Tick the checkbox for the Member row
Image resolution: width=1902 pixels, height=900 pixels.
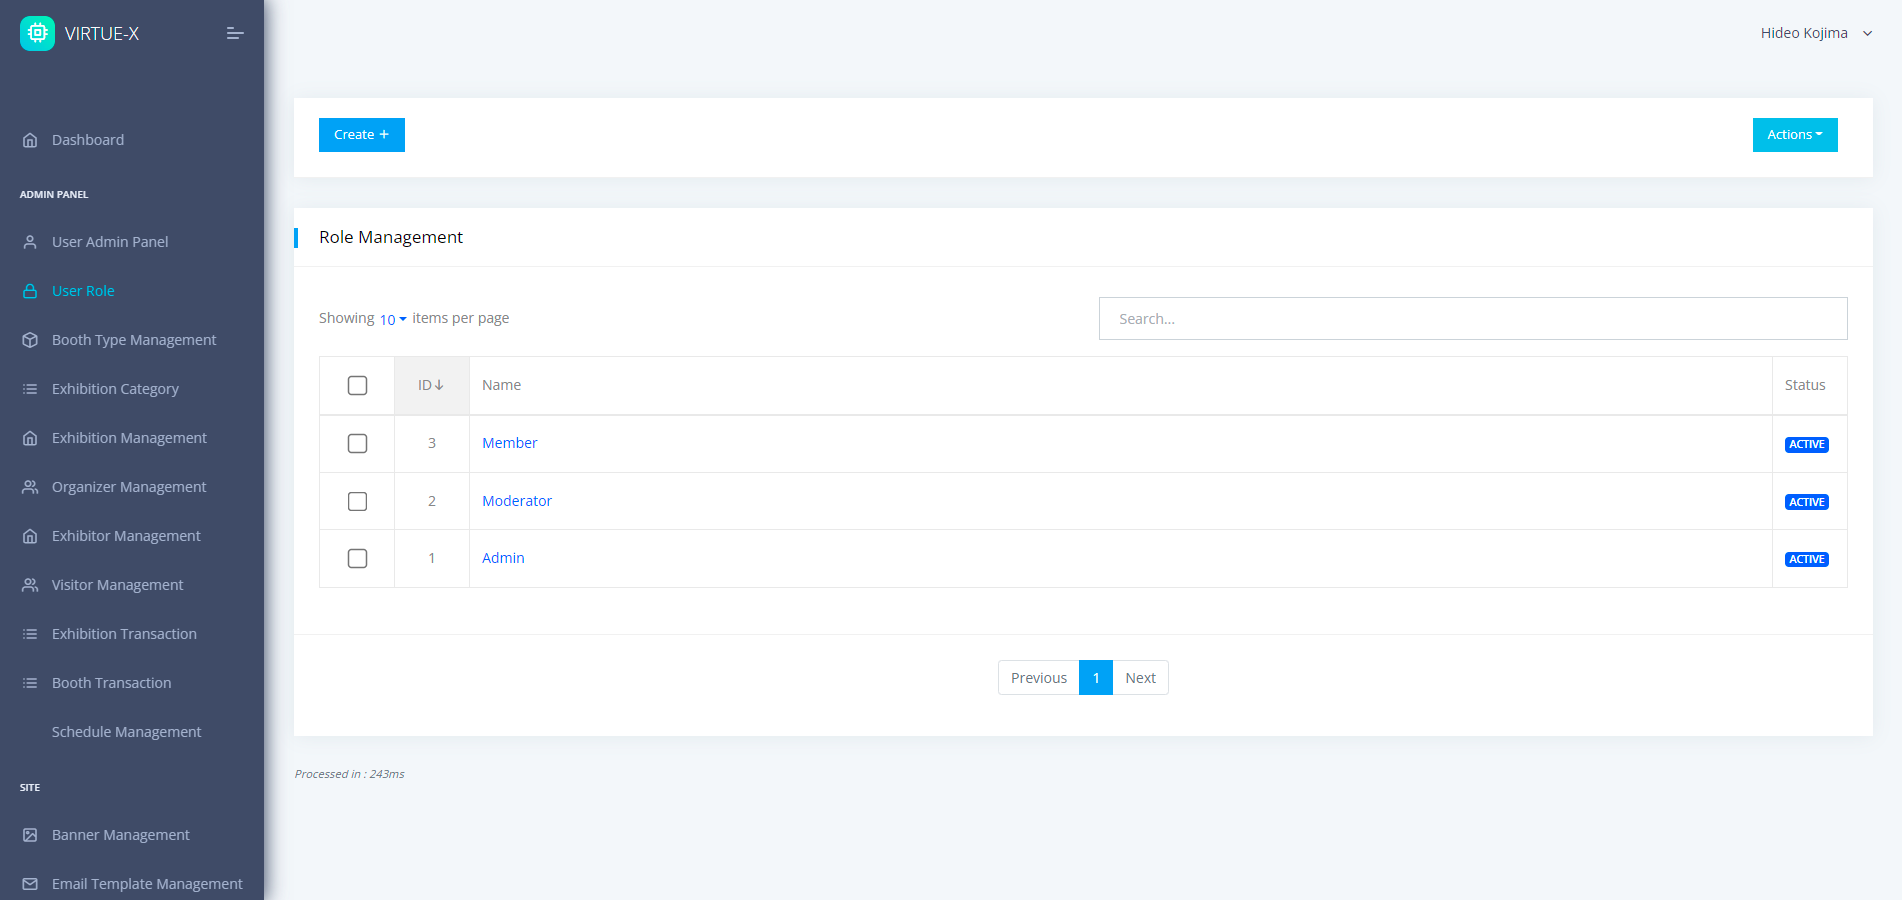pos(357,443)
